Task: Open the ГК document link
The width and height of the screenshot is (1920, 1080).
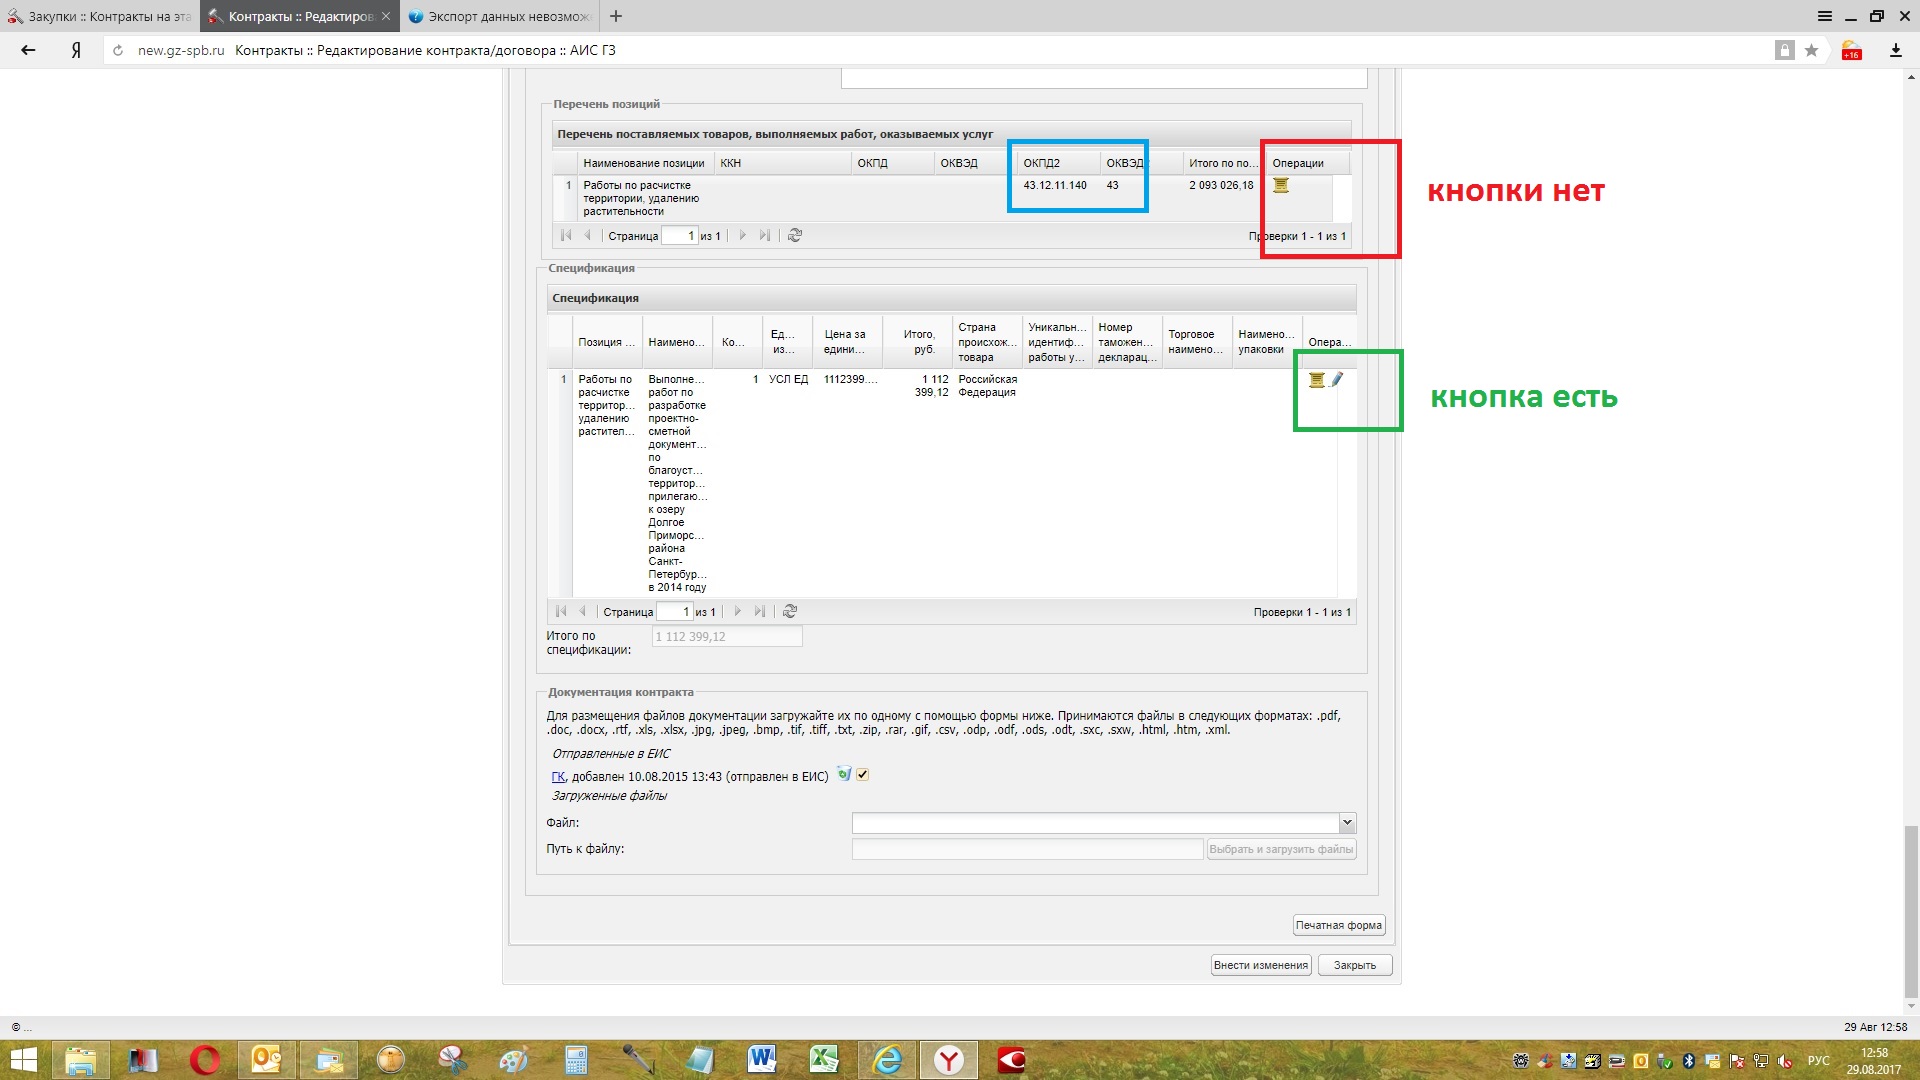Action: (x=558, y=776)
